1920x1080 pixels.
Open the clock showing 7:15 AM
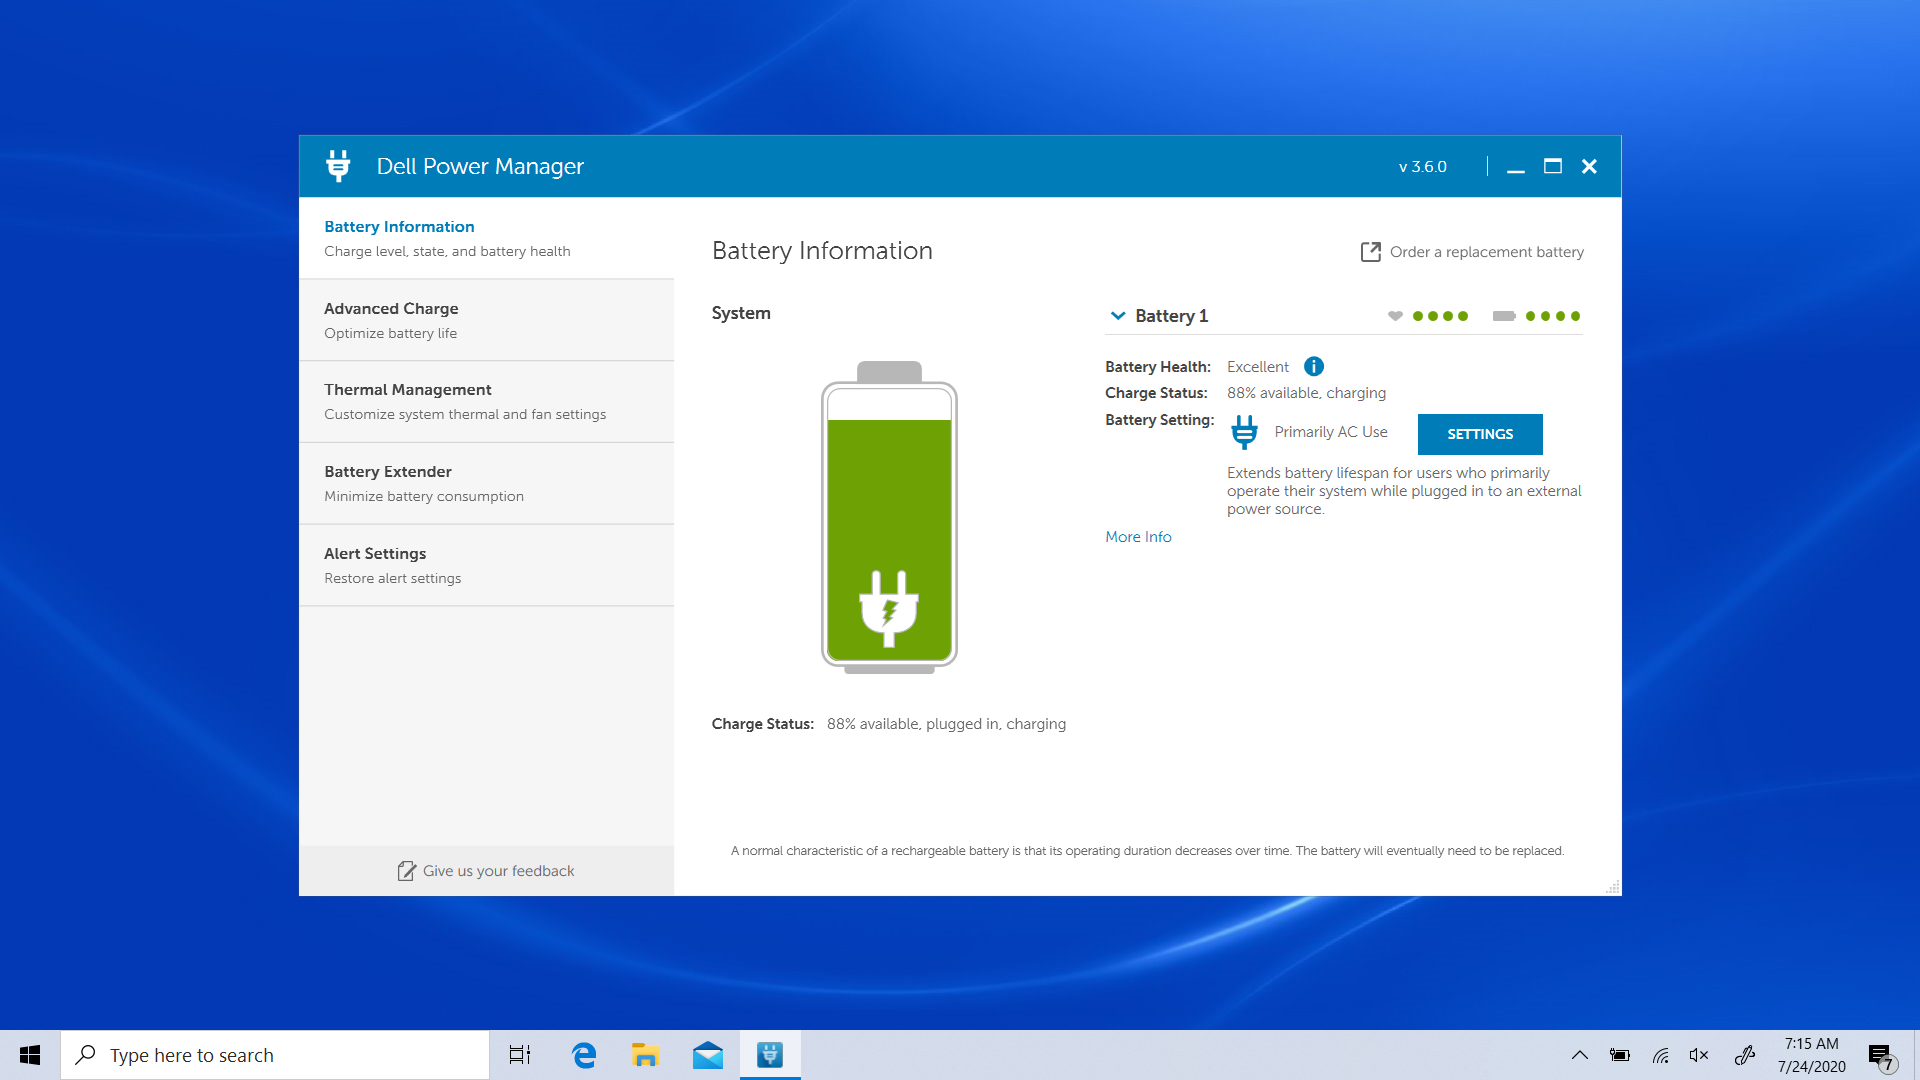pos(1811,1055)
